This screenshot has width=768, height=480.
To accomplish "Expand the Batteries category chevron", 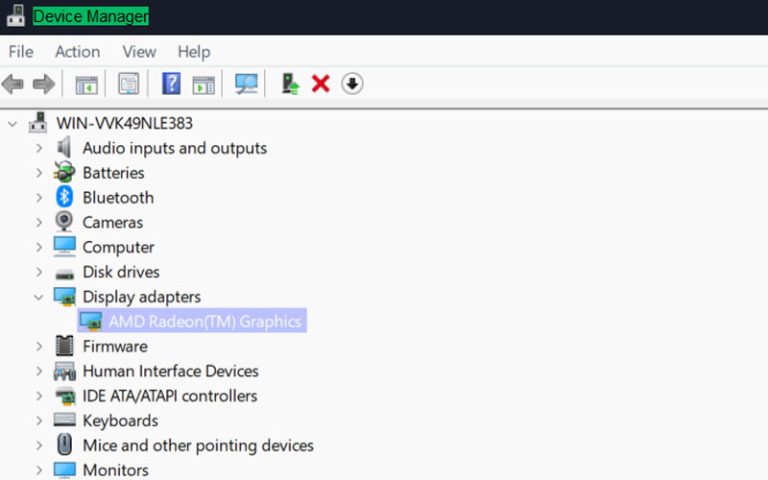I will pyautogui.click(x=39, y=173).
